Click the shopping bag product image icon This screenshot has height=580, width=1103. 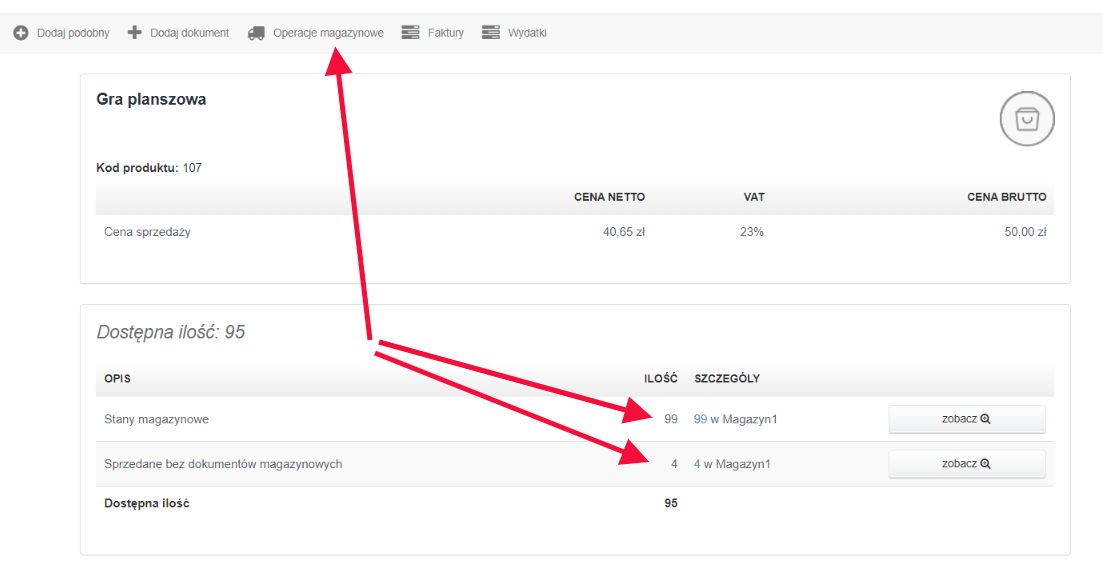(1027, 119)
